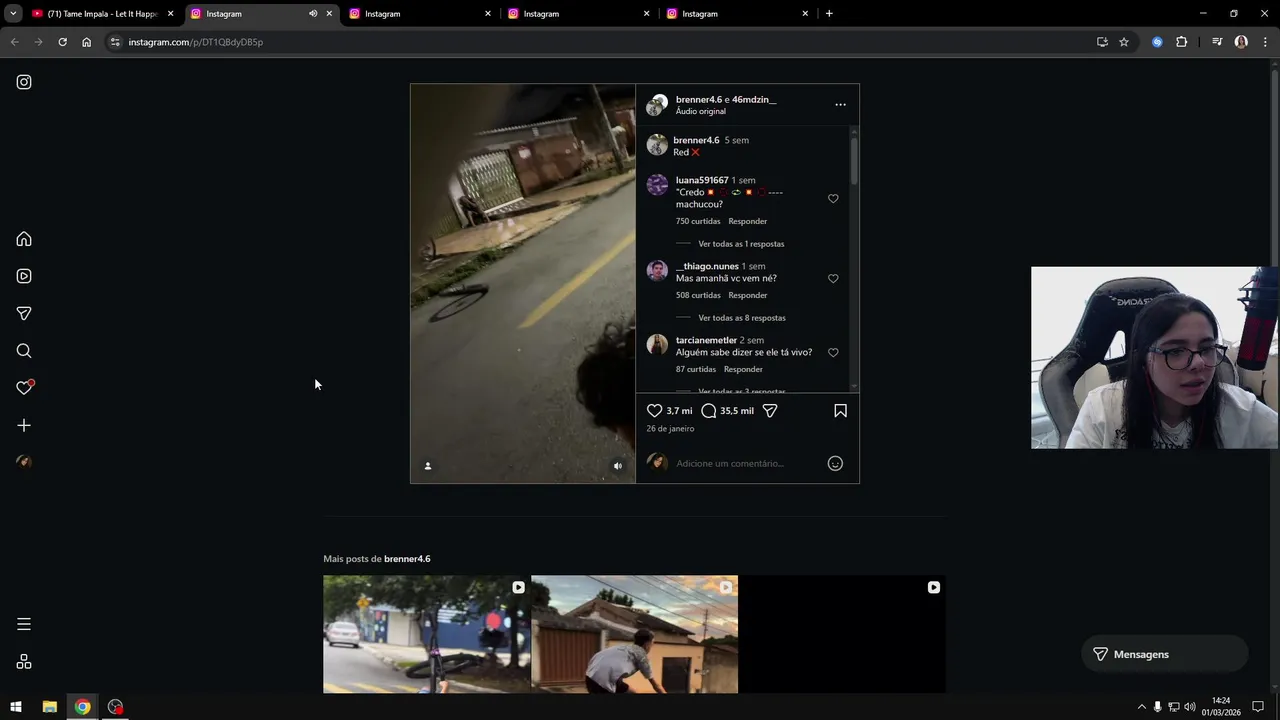This screenshot has width=1280, height=720.
Task: Like tarcianemetler's comment
Action: point(833,353)
